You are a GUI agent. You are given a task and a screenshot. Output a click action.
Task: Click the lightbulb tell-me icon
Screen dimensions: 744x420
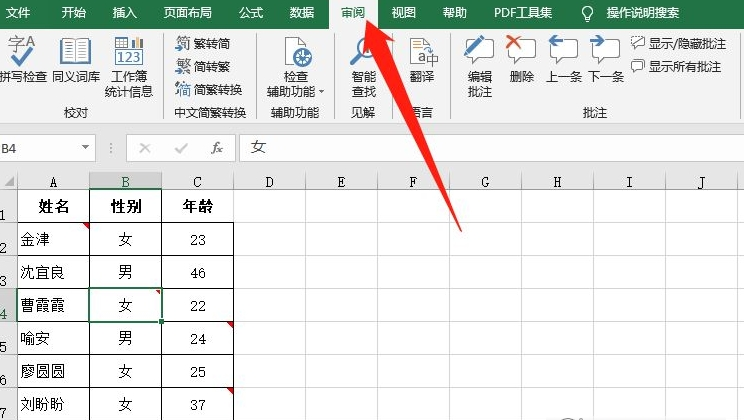point(587,13)
